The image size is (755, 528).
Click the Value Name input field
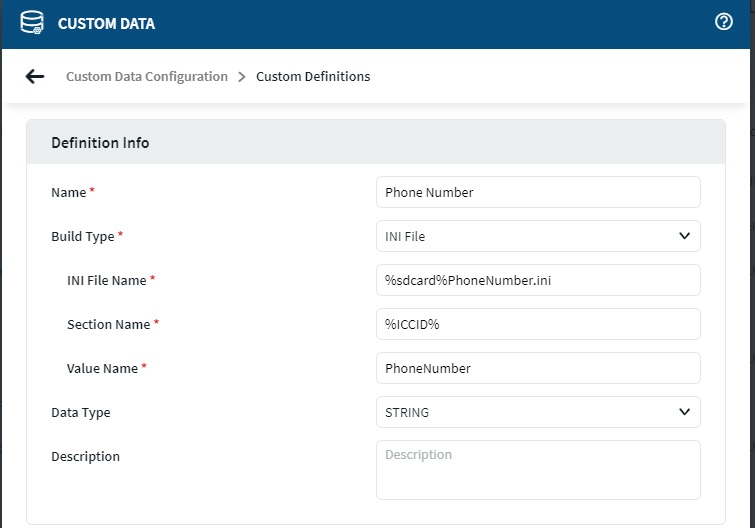pos(538,368)
